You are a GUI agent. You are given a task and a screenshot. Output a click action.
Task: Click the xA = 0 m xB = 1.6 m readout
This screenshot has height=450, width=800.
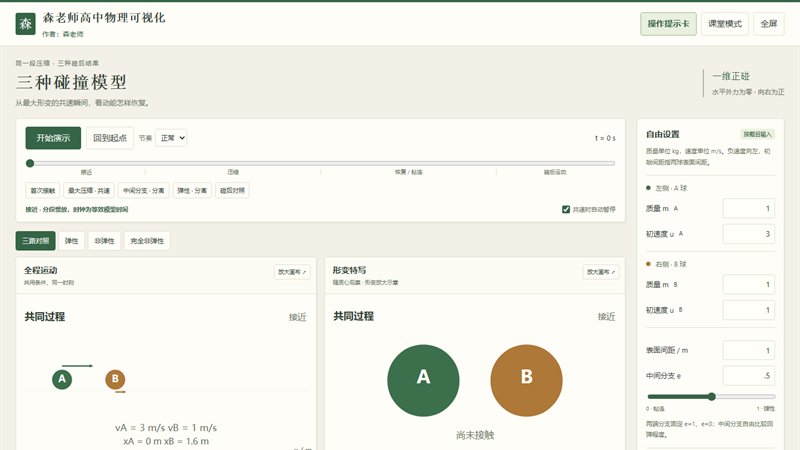click(166, 441)
